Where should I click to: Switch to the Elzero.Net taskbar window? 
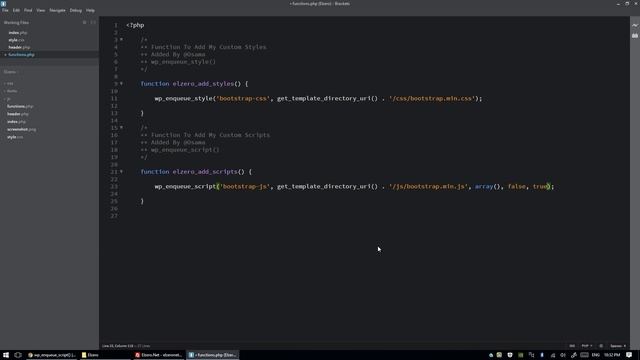(x=159, y=355)
